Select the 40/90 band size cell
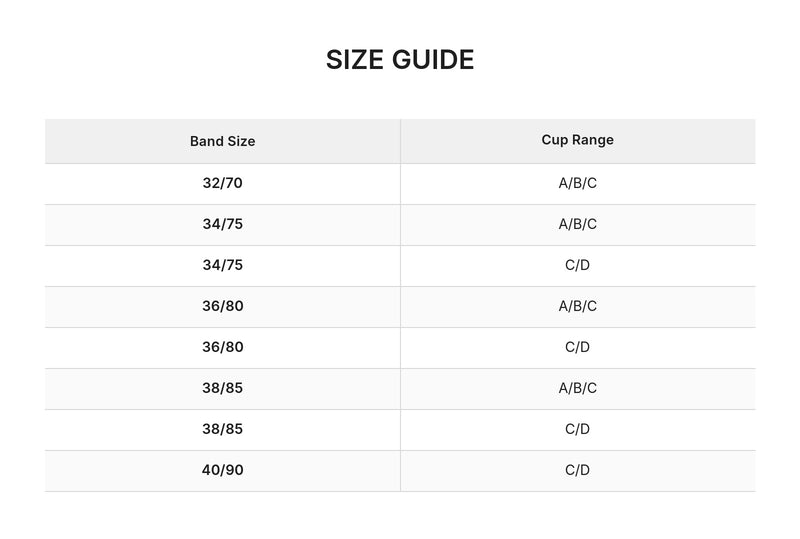The width and height of the screenshot is (800, 539). 222,471
